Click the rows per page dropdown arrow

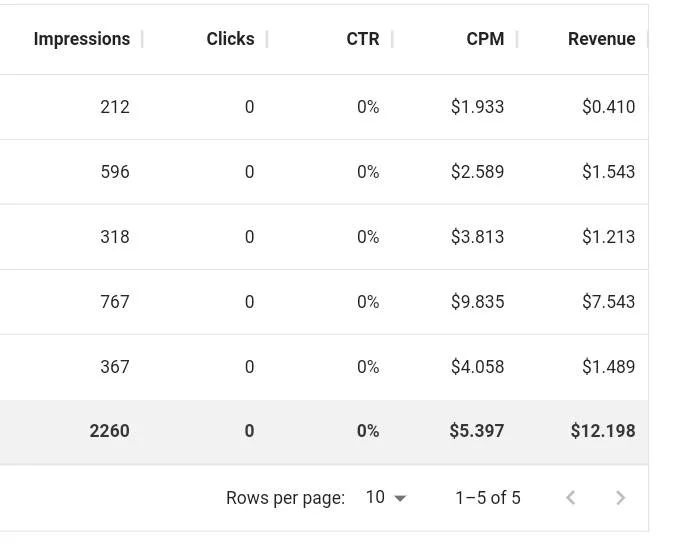(x=400, y=498)
